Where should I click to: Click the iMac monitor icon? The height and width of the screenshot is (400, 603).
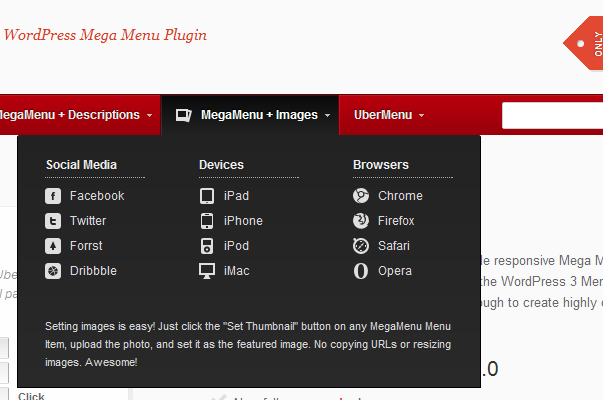click(x=207, y=271)
